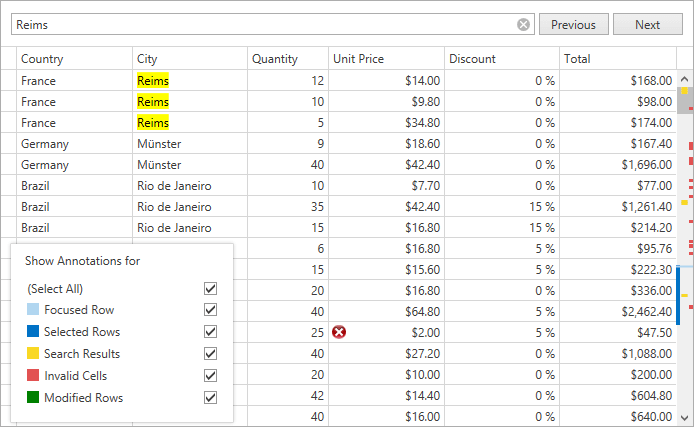
Task: Uncheck the (Select All) annotations checkbox
Action: [210, 288]
